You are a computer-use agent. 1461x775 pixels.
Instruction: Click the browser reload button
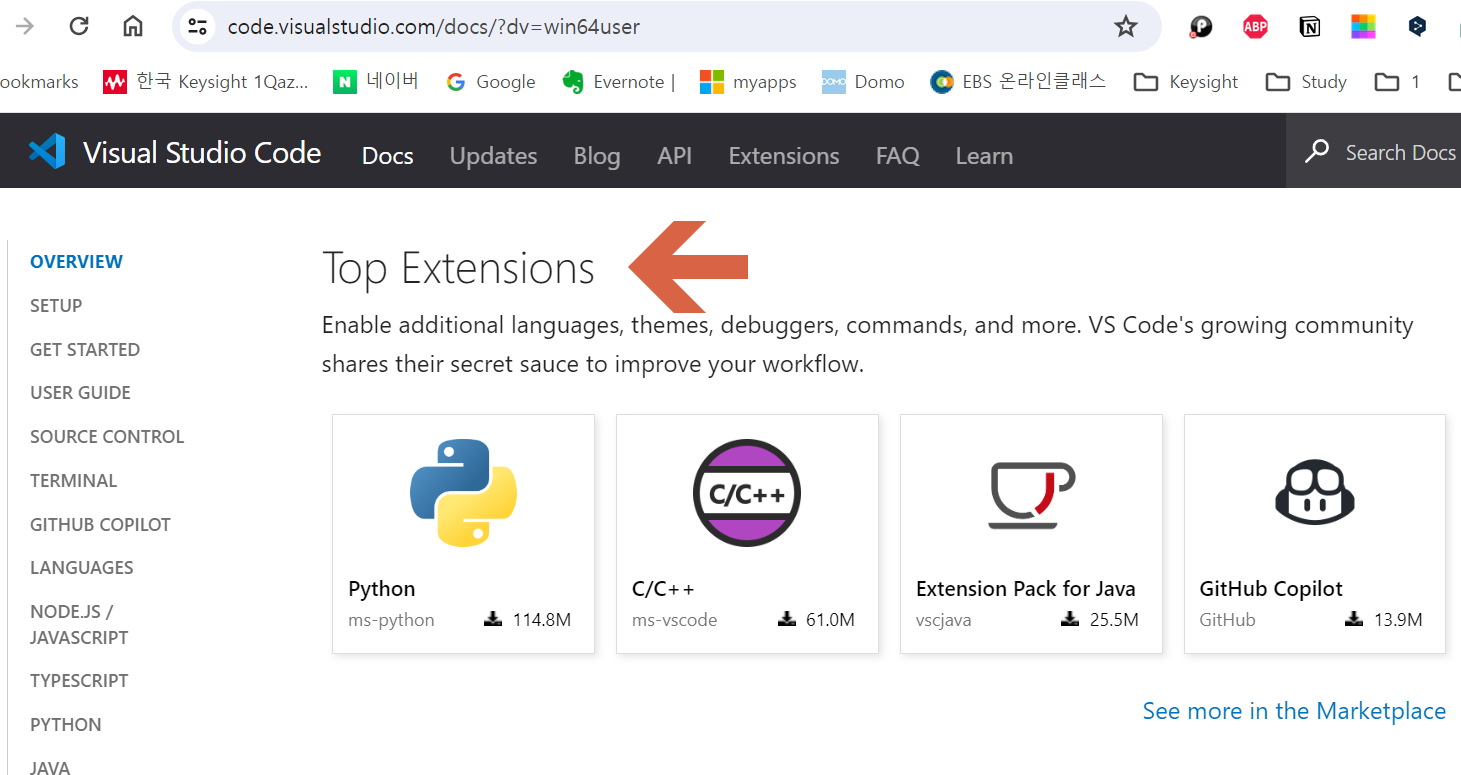point(79,27)
